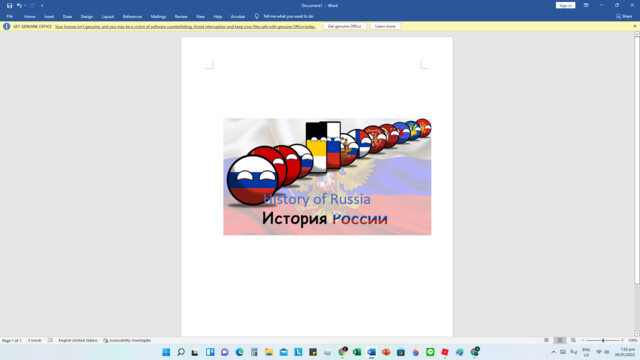
Task: Click the vertical scrollbar up arrow
Action: [637, 34]
